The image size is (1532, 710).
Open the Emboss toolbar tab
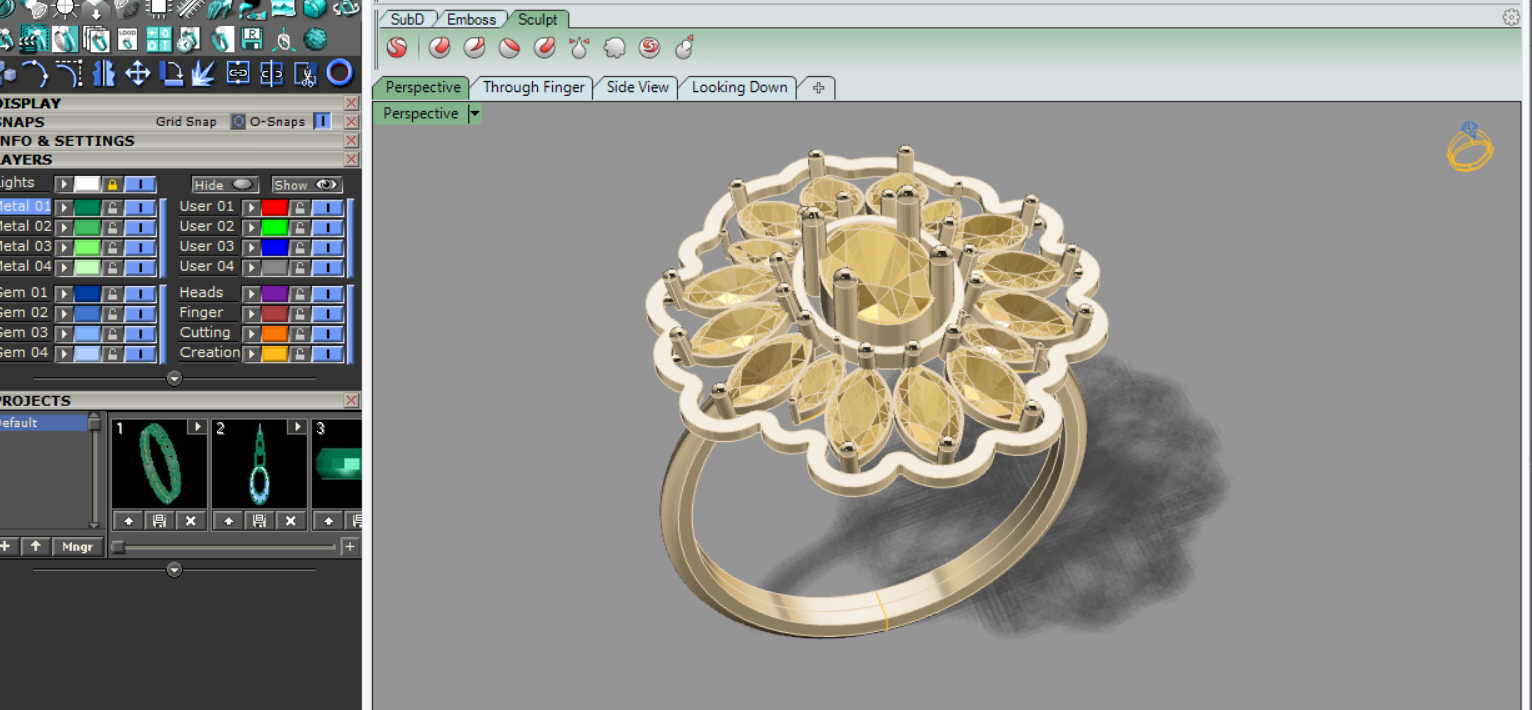coord(471,19)
